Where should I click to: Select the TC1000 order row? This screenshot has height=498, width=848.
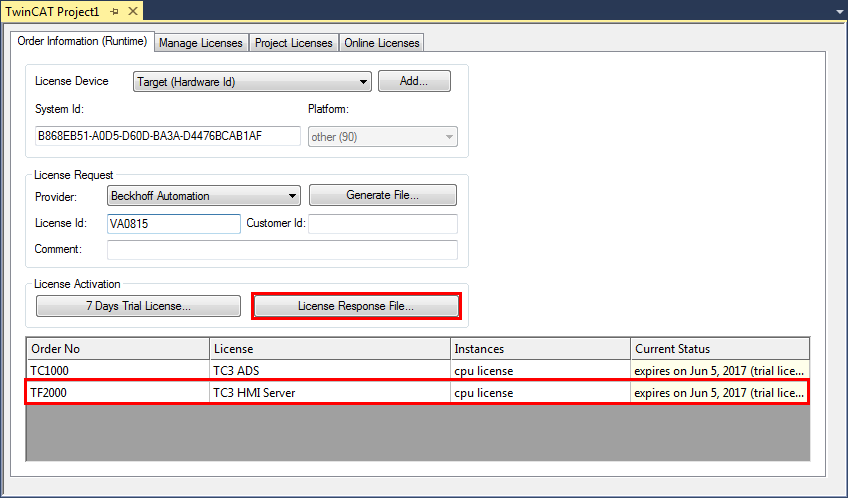[x=418, y=371]
